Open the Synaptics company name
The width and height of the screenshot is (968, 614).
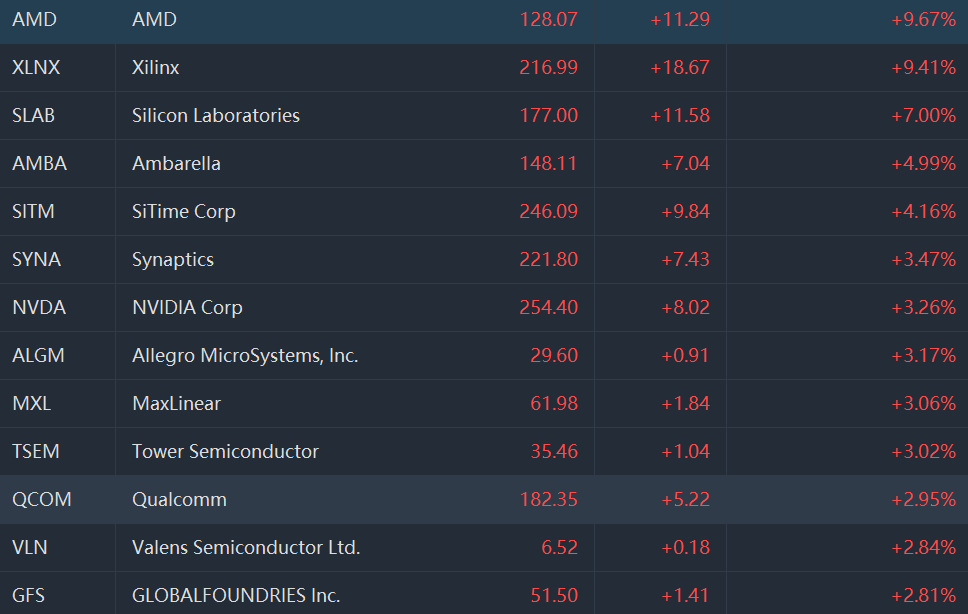click(x=173, y=259)
